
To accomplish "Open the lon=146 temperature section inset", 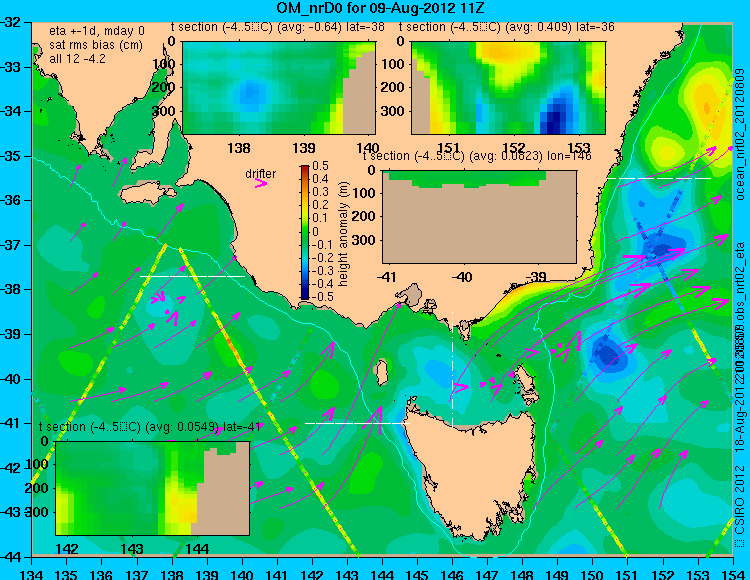I will [479, 217].
